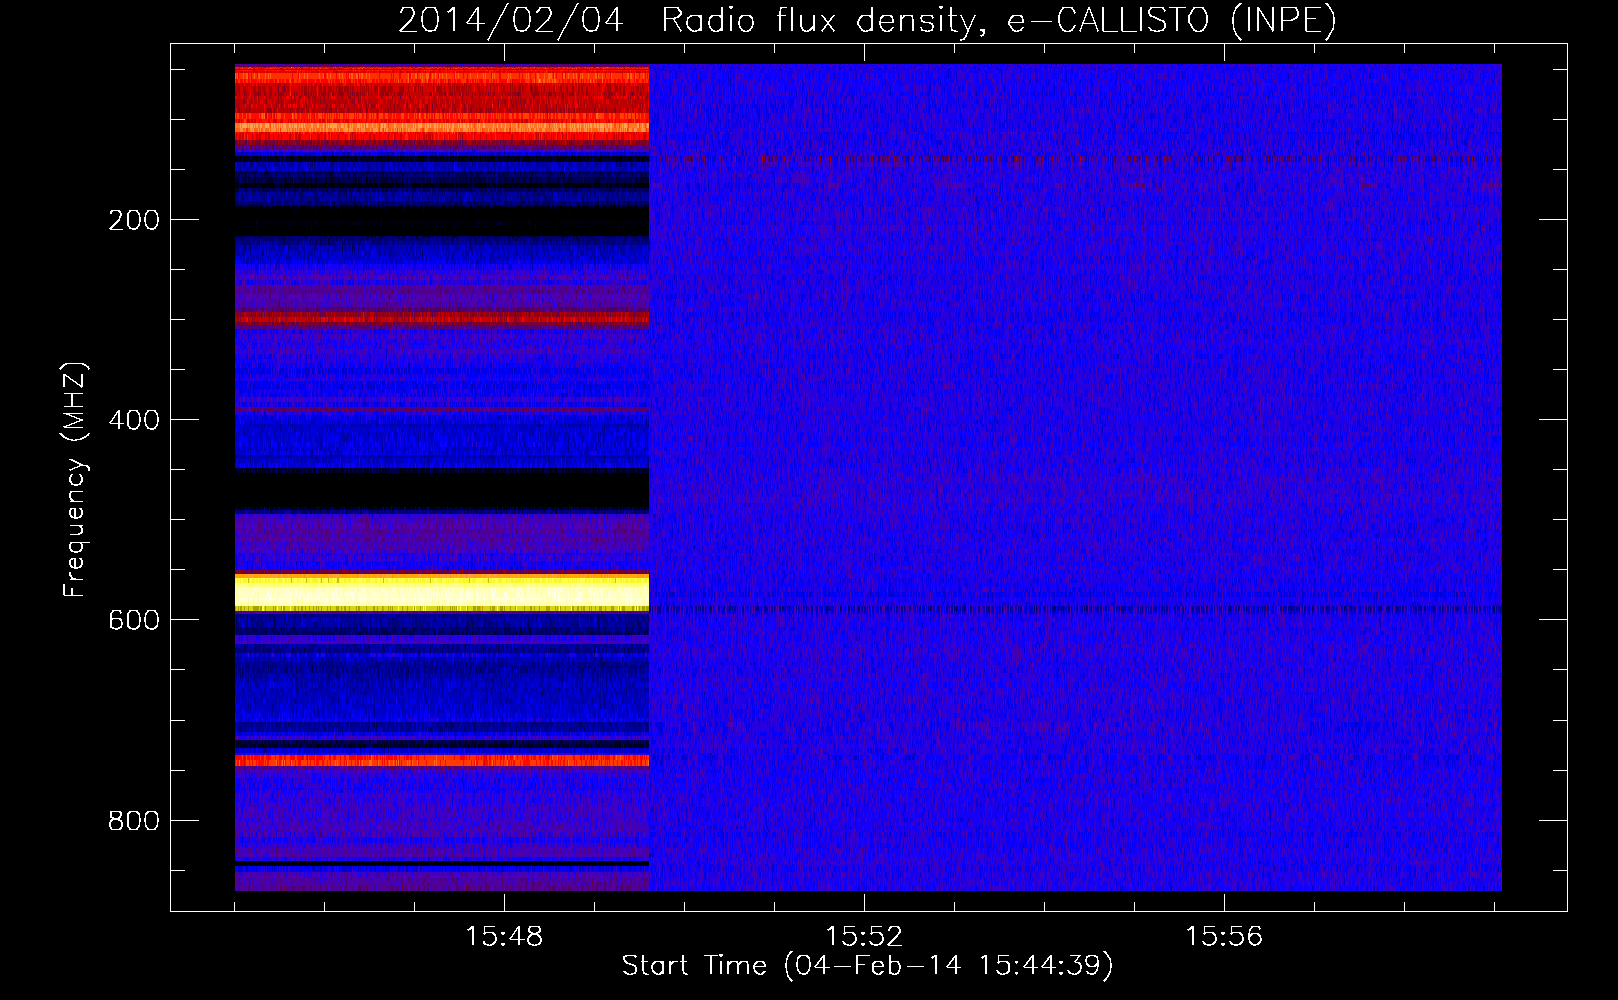The width and height of the screenshot is (1618, 1000).
Task: Click the '800' frequency tick label
Action: click(134, 821)
